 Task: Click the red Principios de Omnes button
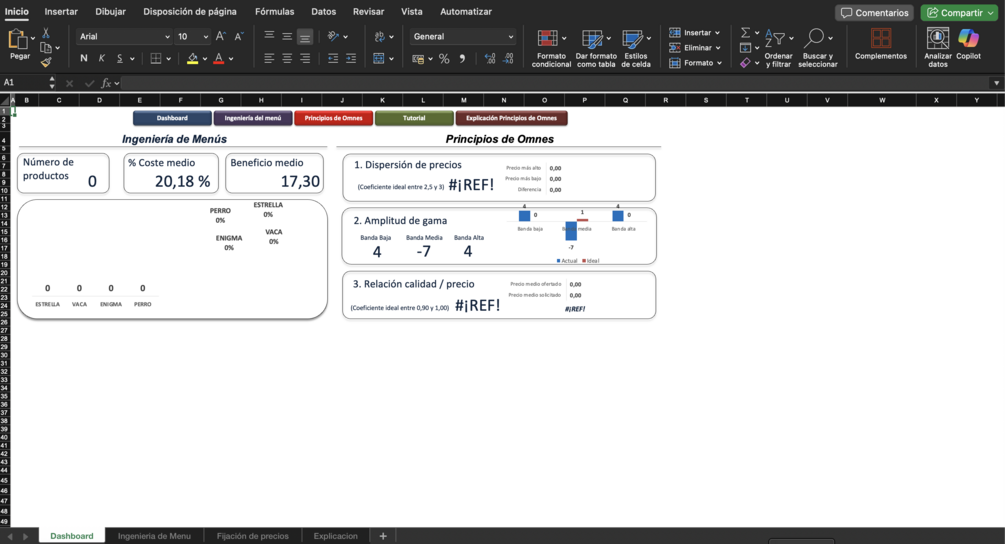pyautogui.click(x=333, y=118)
